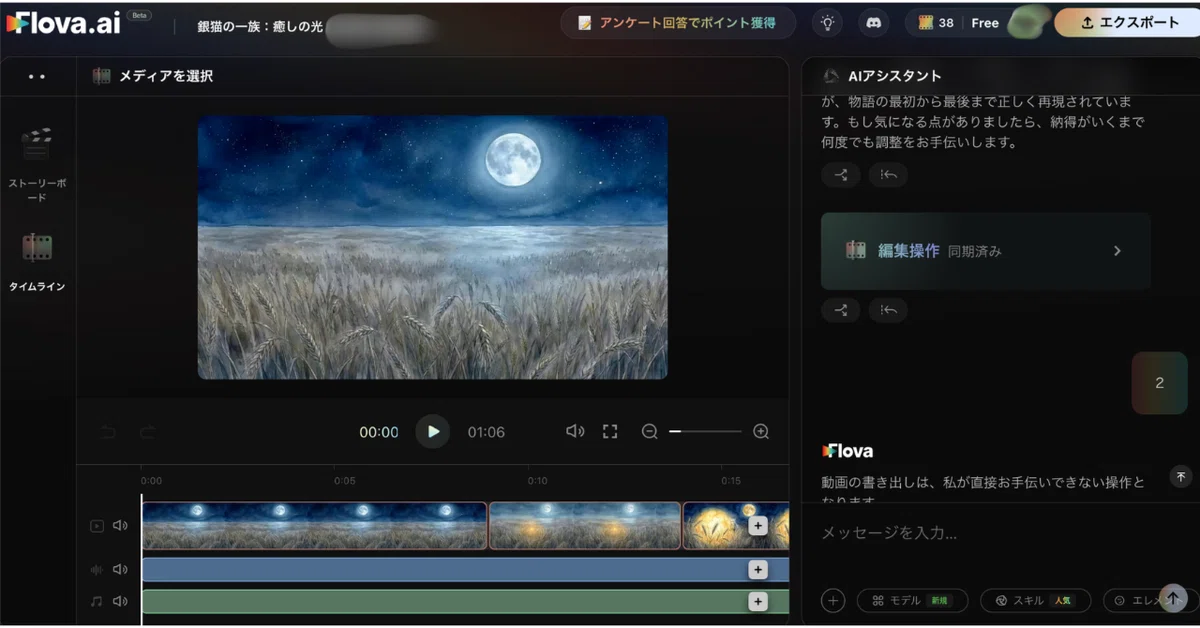Focus the メッセージを入力 message input

pos(1000,533)
